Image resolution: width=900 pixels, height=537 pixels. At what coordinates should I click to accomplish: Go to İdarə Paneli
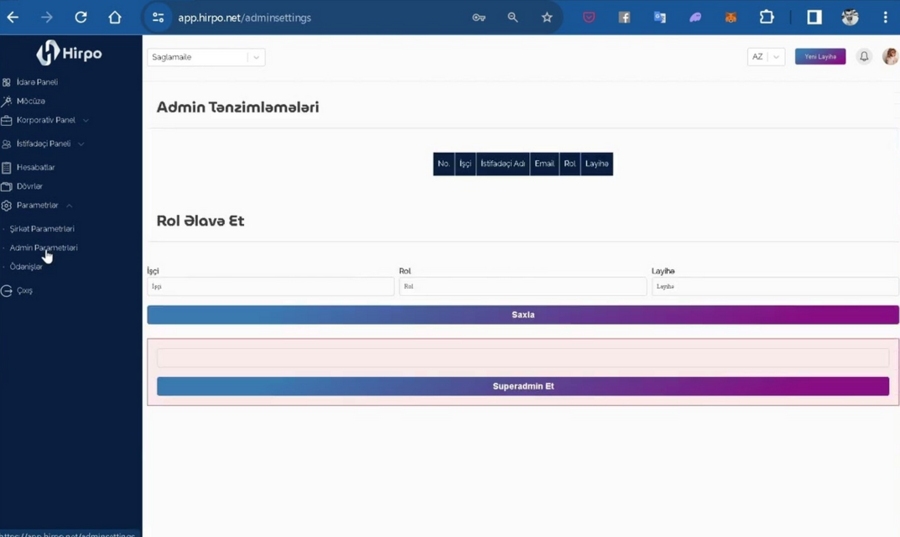click(37, 82)
